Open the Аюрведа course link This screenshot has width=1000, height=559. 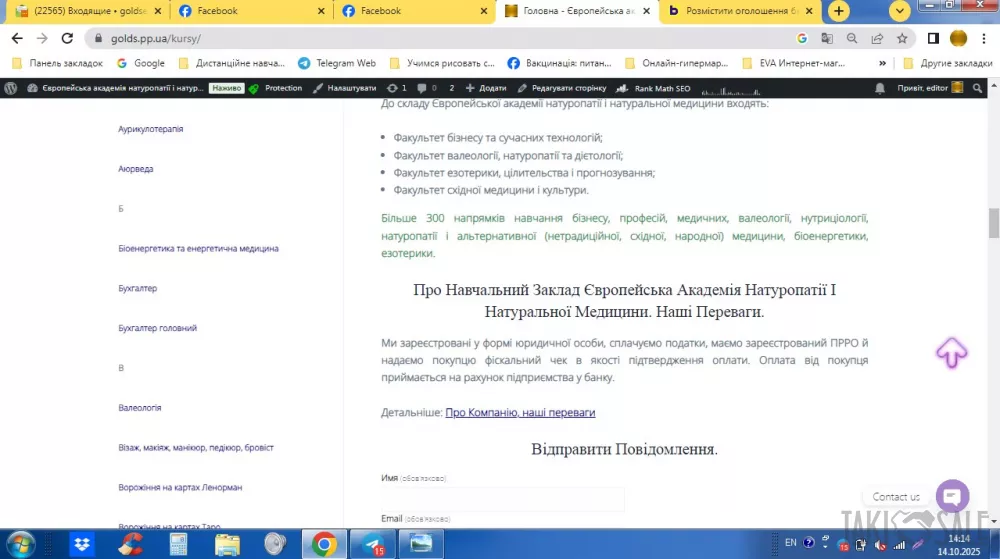coord(136,169)
